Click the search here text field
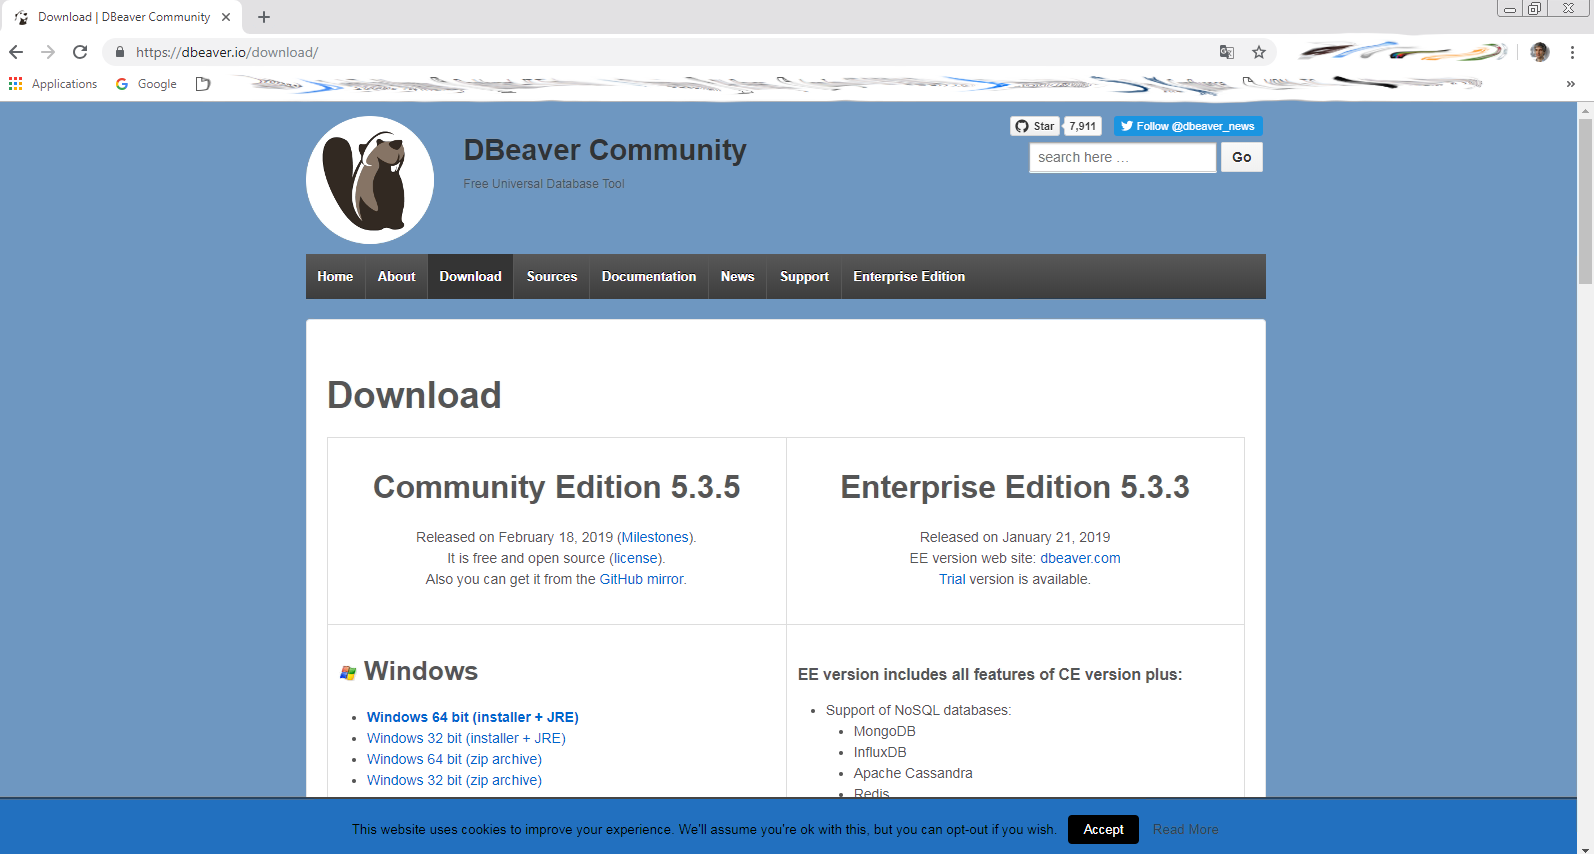1594x854 pixels. [x=1122, y=157]
